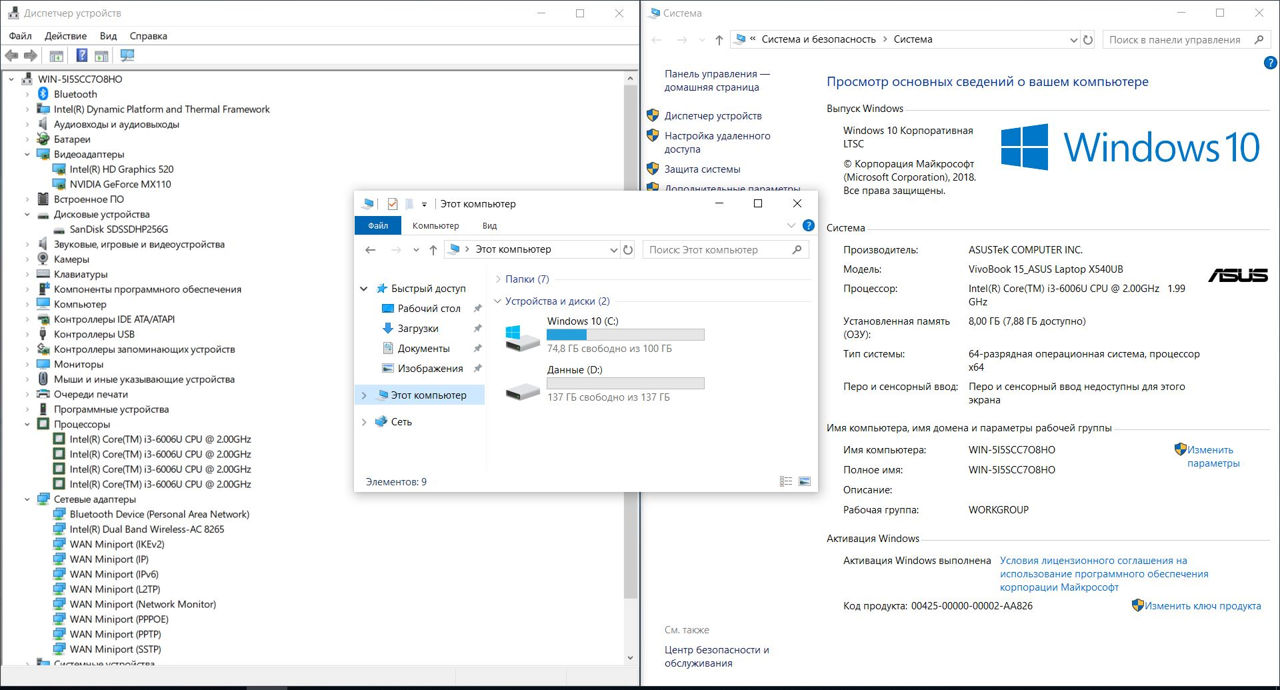Expand the Папки (7) group in Explorer

click(x=498, y=279)
